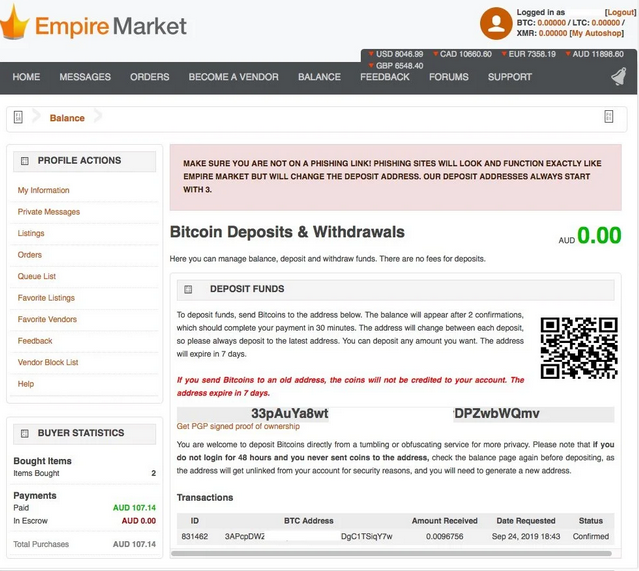Click Total Purchases AUD 107.14 value
Image resolution: width=639 pixels, height=571 pixels.
pos(134,544)
